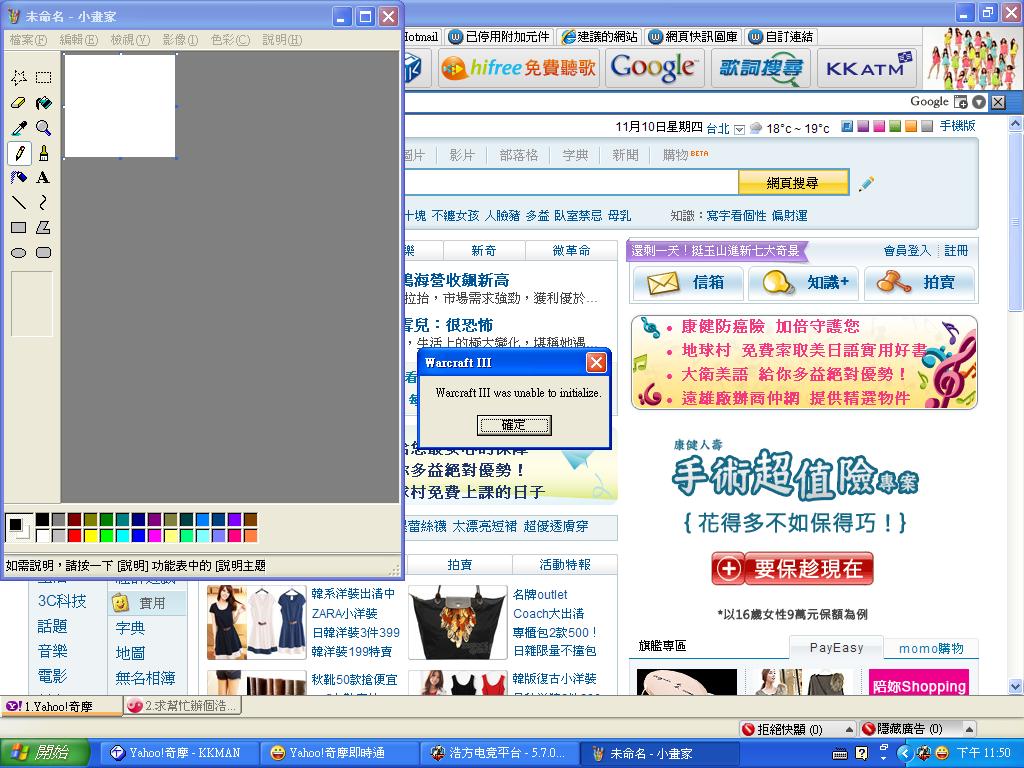Switch to the Brush tool in Paint
The height and width of the screenshot is (768, 1024).
click(44, 153)
